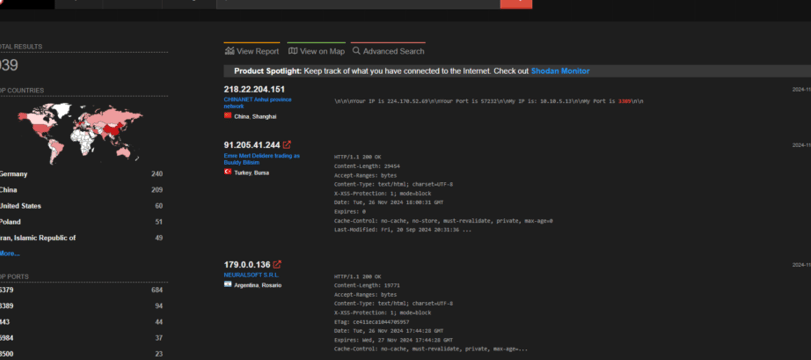Select the top port row with count 684
811x360 pixels.
point(81,290)
